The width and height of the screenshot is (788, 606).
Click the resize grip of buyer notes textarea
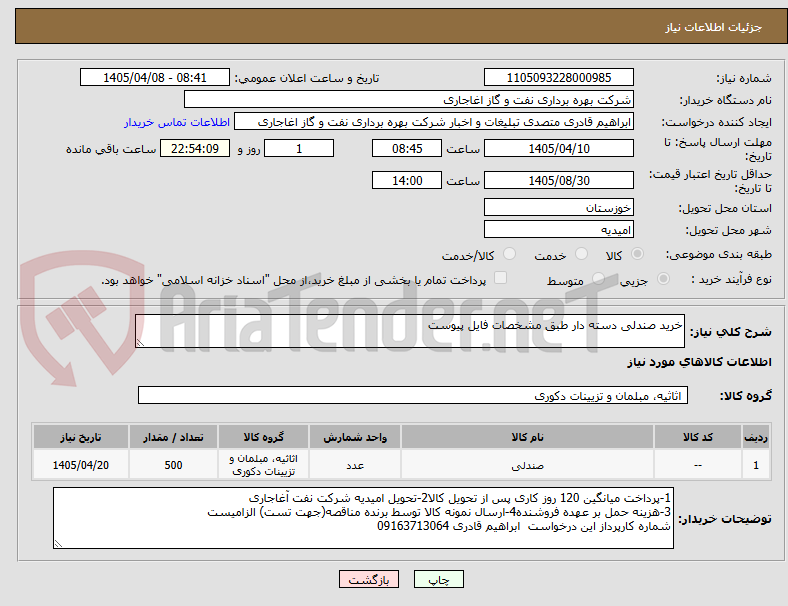[58, 544]
